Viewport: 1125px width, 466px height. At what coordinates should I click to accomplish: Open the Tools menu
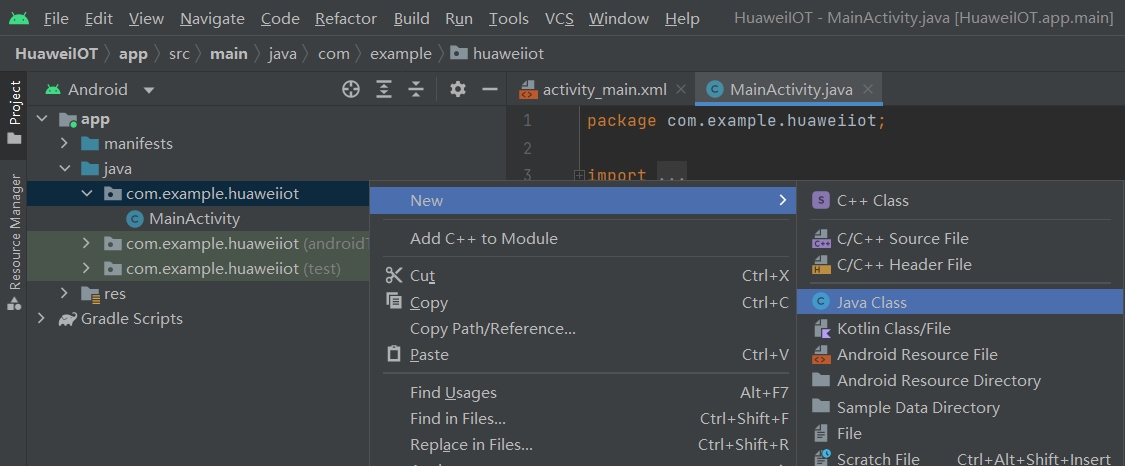point(509,19)
